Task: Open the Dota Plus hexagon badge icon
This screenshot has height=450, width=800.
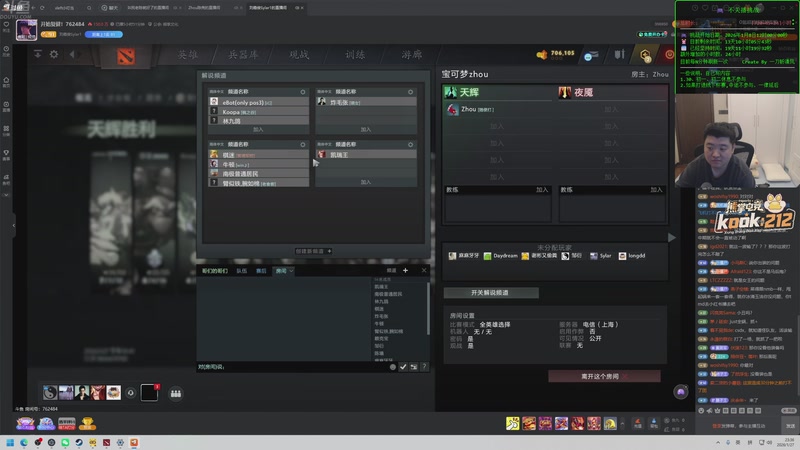Action: 645,55
